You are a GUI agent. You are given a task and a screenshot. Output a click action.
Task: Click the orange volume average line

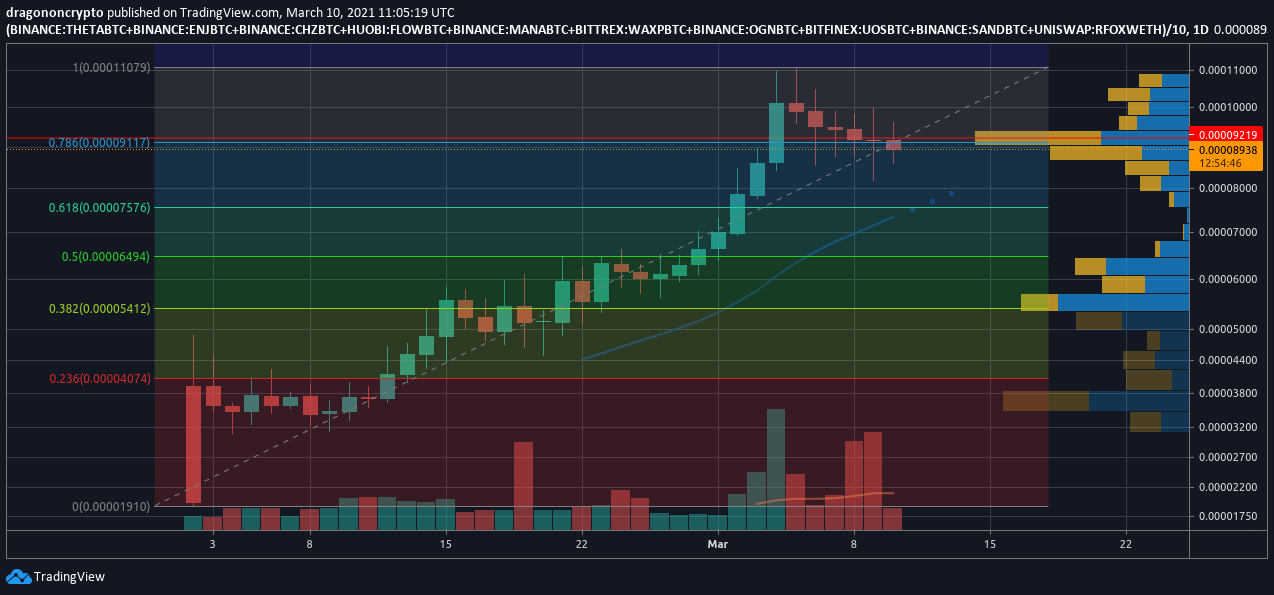pyautogui.click(x=825, y=497)
